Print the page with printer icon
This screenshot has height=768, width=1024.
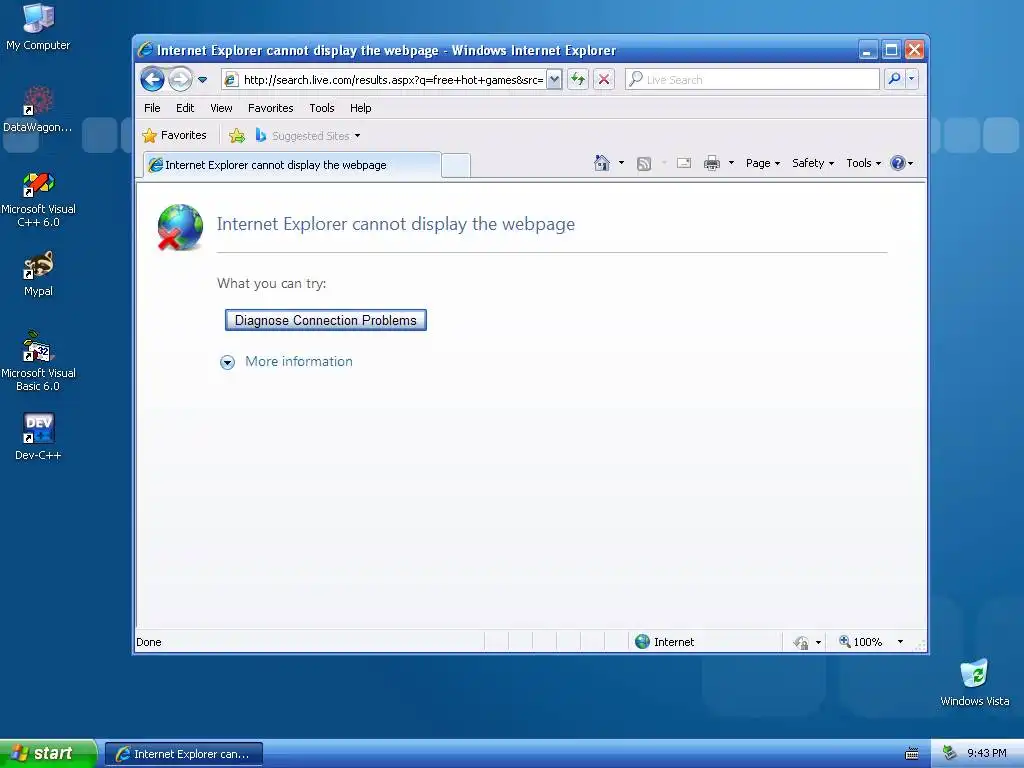click(712, 163)
